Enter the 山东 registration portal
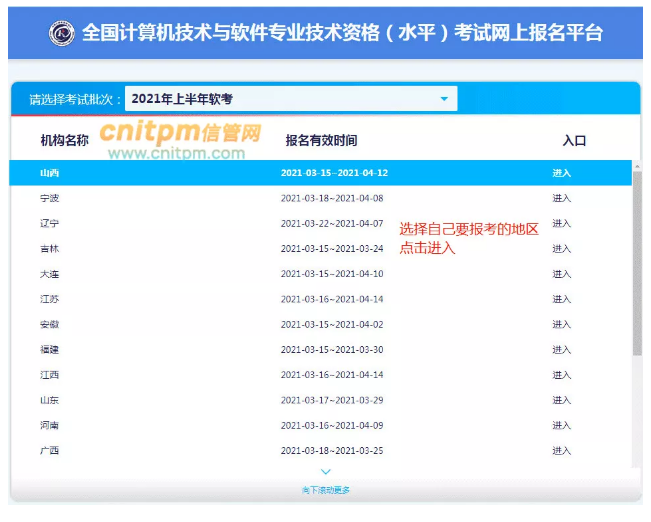 (562, 400)
